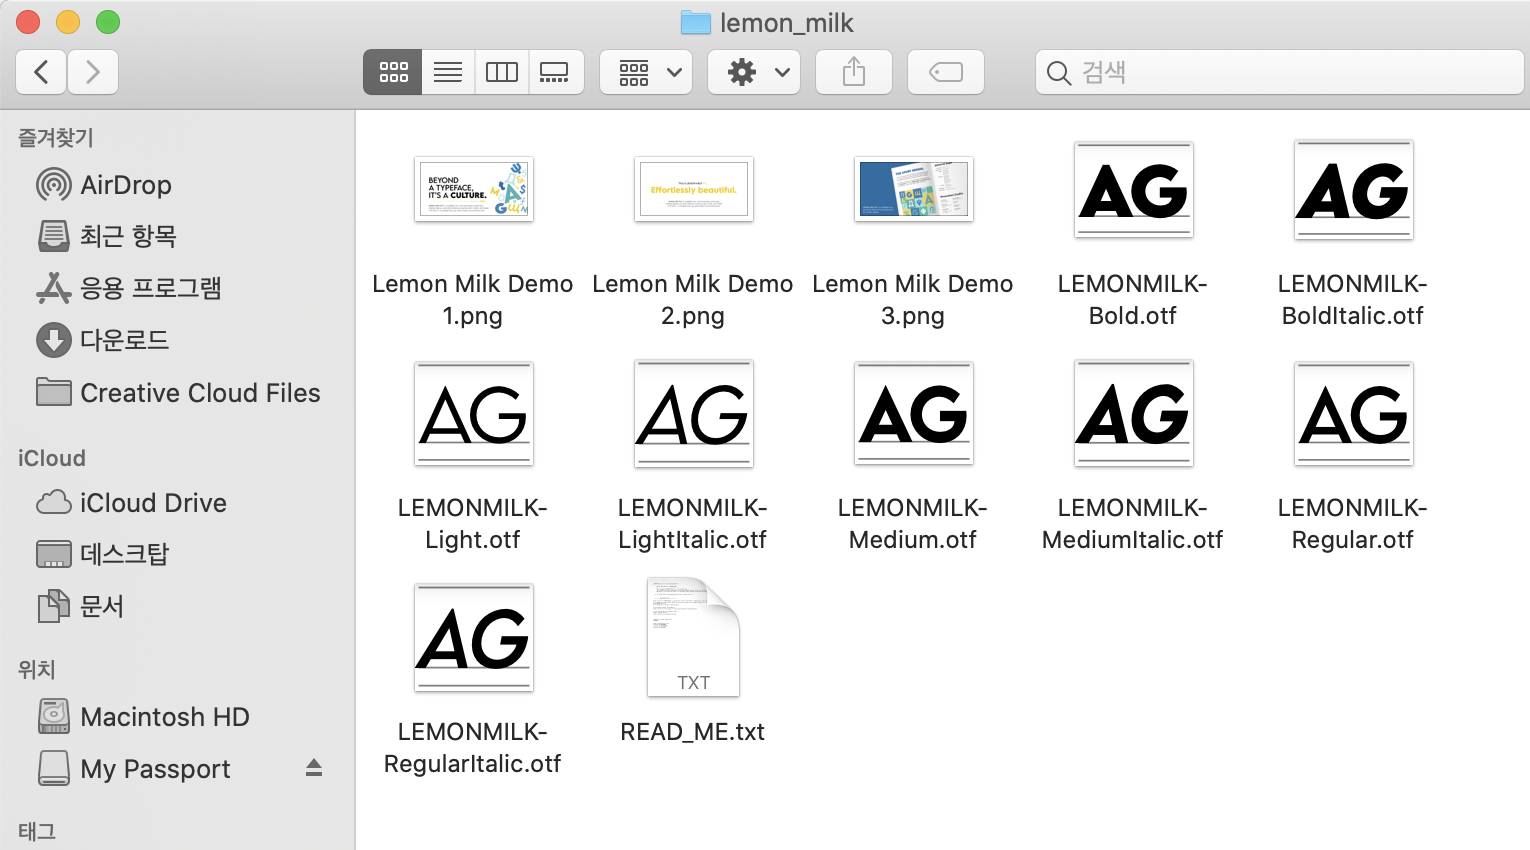Open 최근 항목 in the sidebar
This screenshot has width=1530, height=850.
pyautogui.click(x=107, y=236)
